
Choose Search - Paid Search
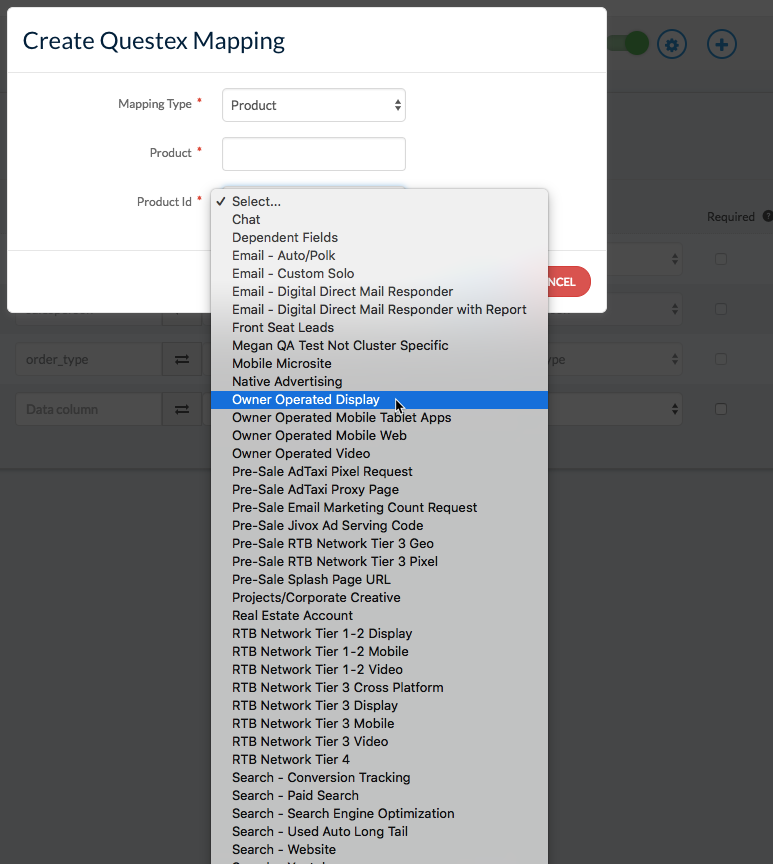point(379,796)
